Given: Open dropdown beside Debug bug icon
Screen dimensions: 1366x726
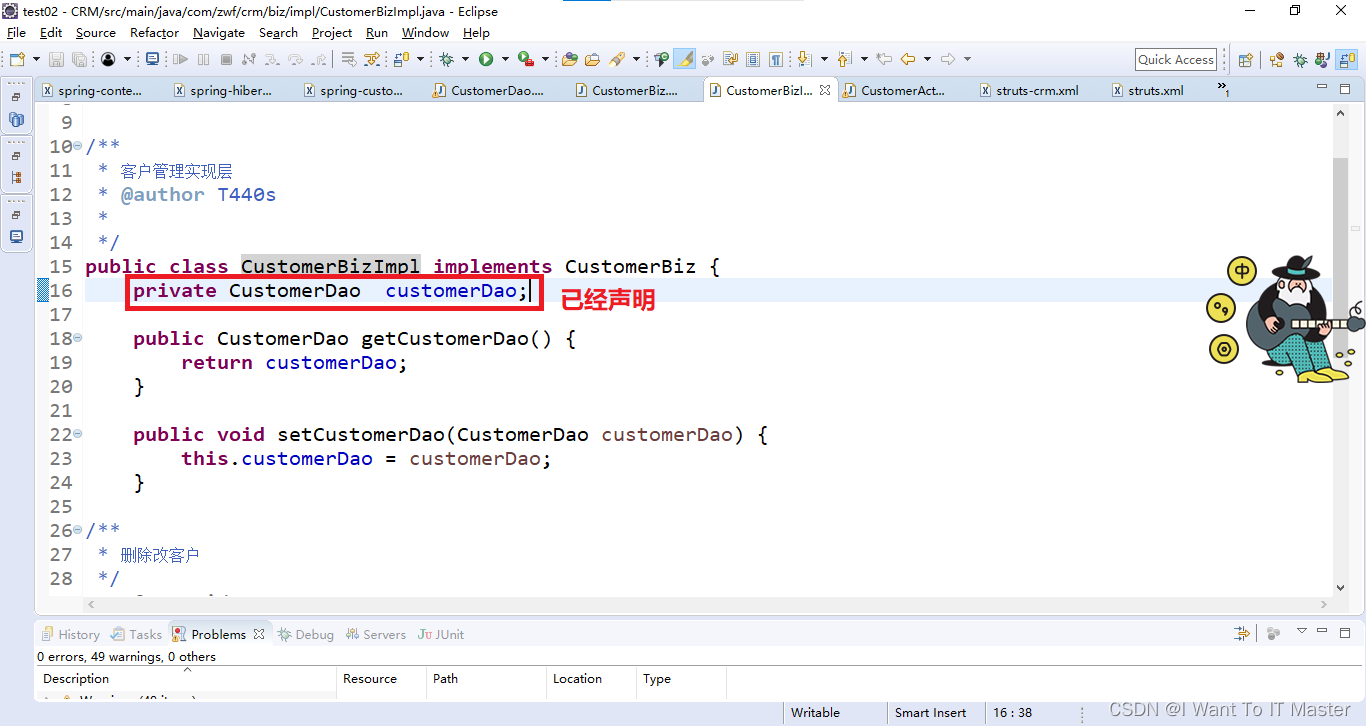Looking at the screenshot, I should pos(465,59).
